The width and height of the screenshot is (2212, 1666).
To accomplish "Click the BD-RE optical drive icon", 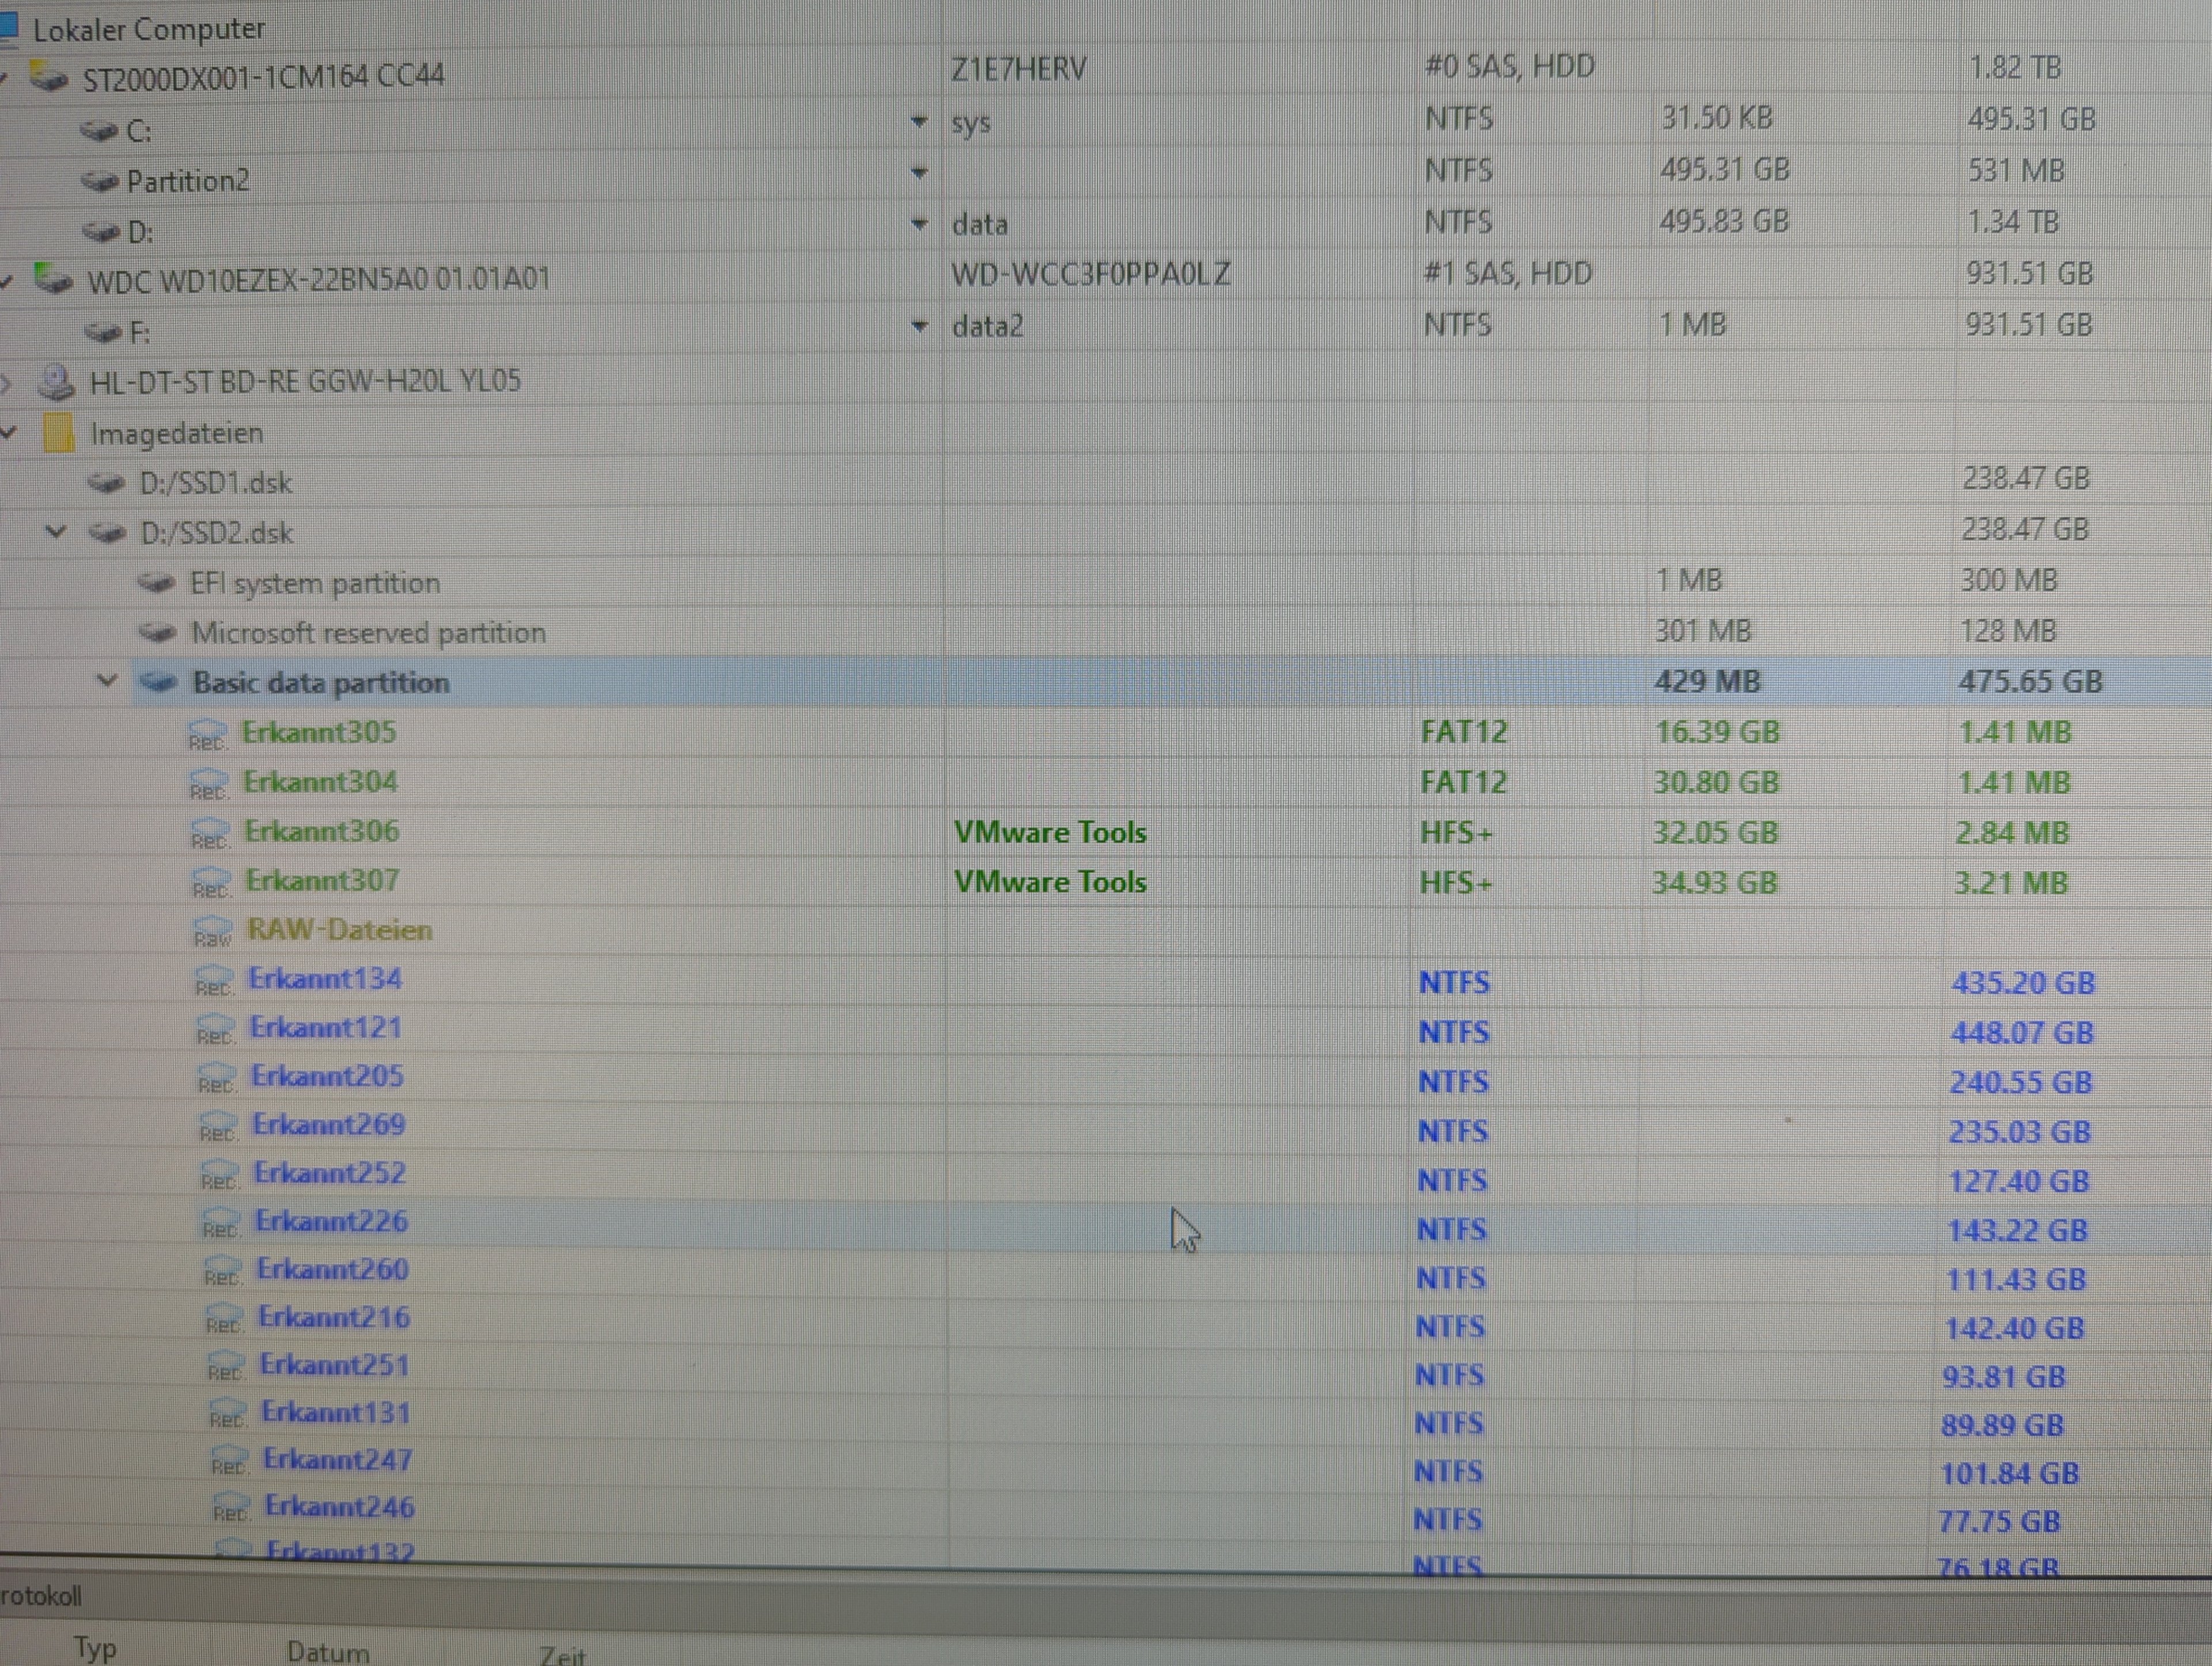I will [x=56, y=381].
